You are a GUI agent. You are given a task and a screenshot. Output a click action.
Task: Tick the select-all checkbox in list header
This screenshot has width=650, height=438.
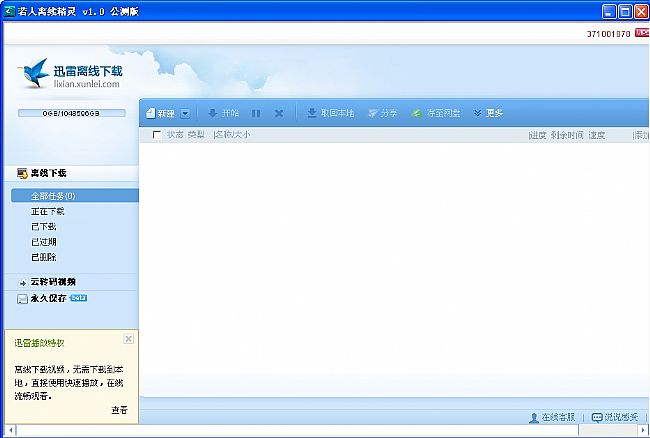157,135
